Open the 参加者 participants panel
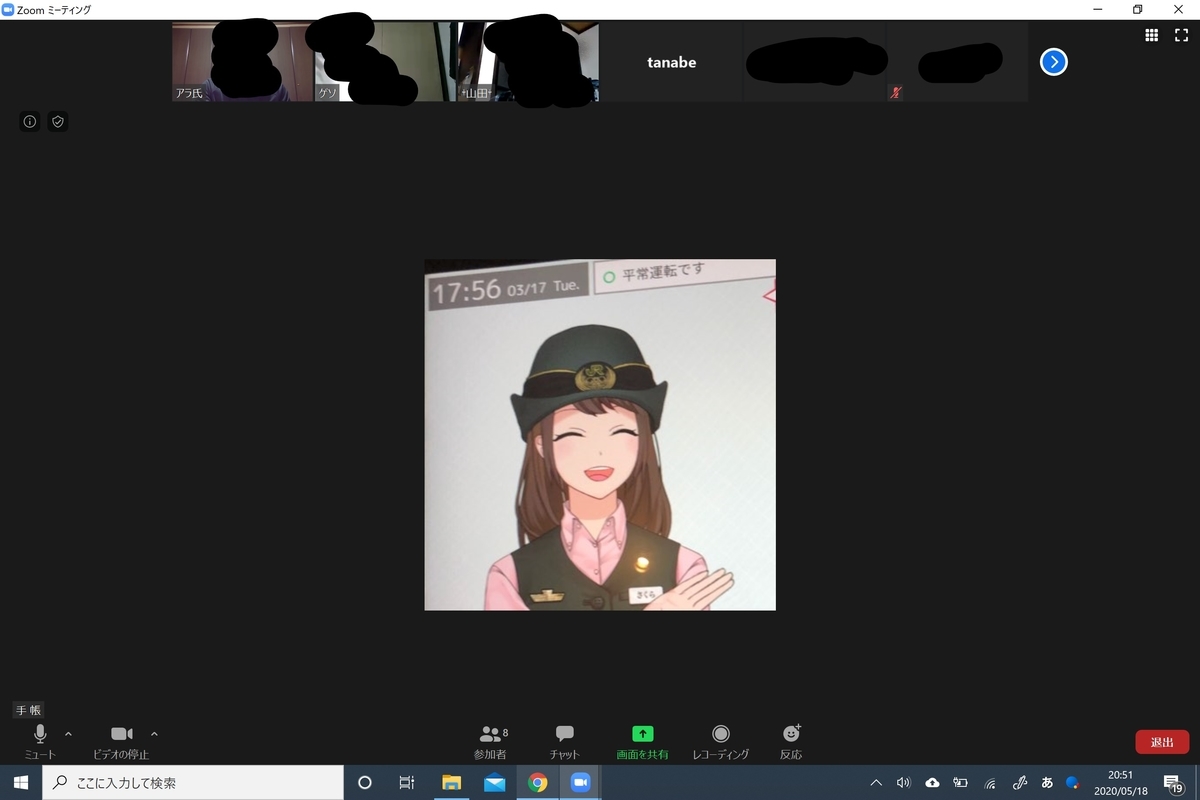Screen dimensions: 1200x800 point(491,741)
